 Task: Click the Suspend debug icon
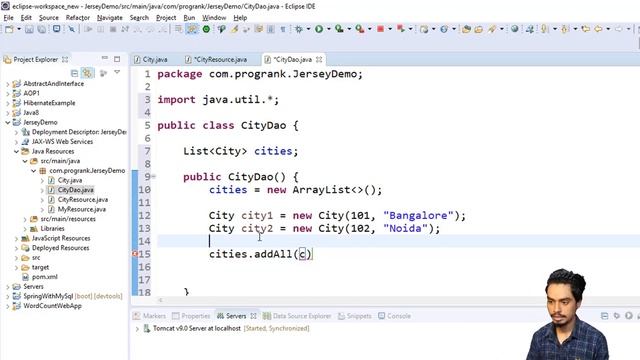pyautogui.click(x=100, y=29)
